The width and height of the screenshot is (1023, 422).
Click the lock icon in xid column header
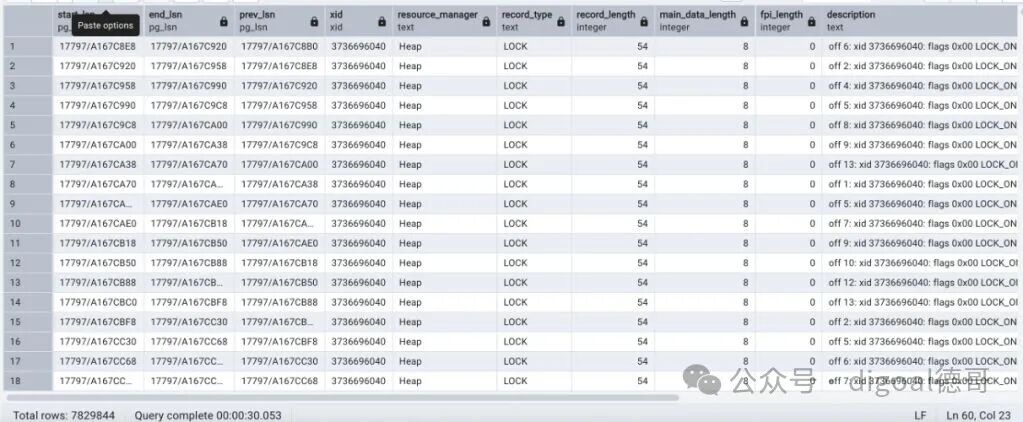coord(382,22)
